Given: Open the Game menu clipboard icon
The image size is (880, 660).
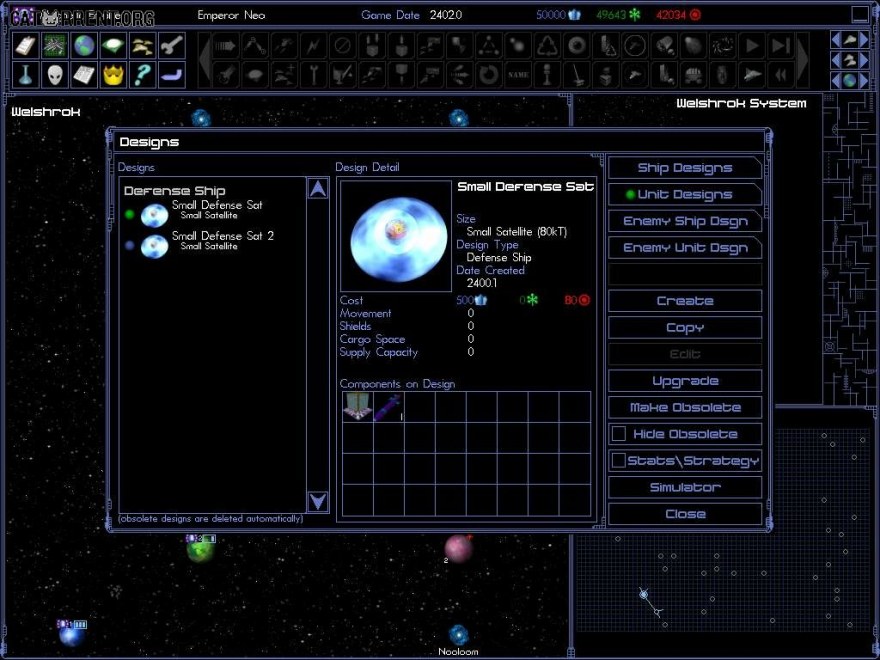Looking at the screenshot, I should coord(25,45).
